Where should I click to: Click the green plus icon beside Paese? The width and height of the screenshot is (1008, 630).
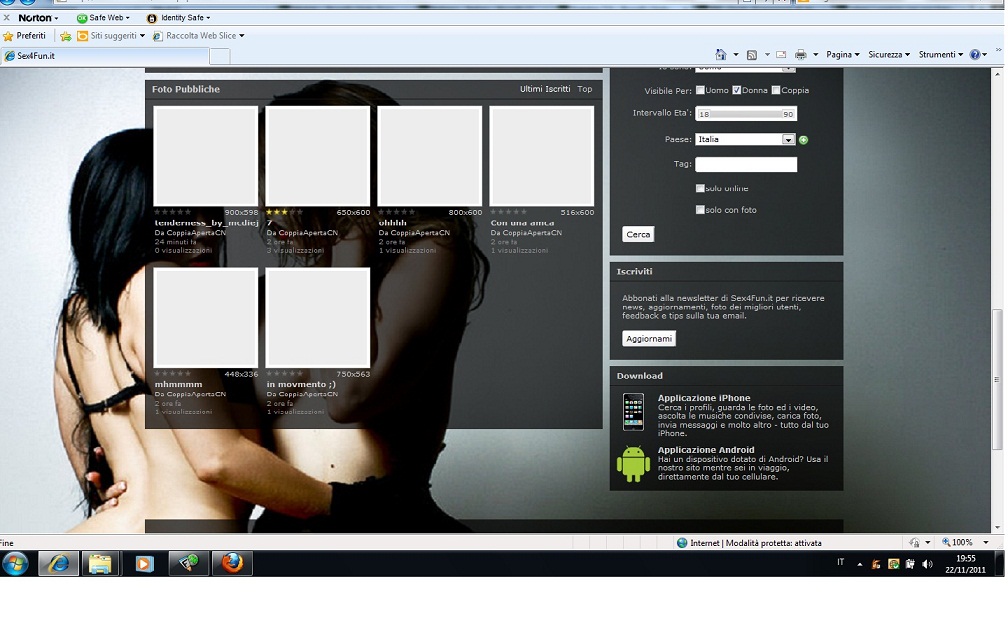coord(804,140)
